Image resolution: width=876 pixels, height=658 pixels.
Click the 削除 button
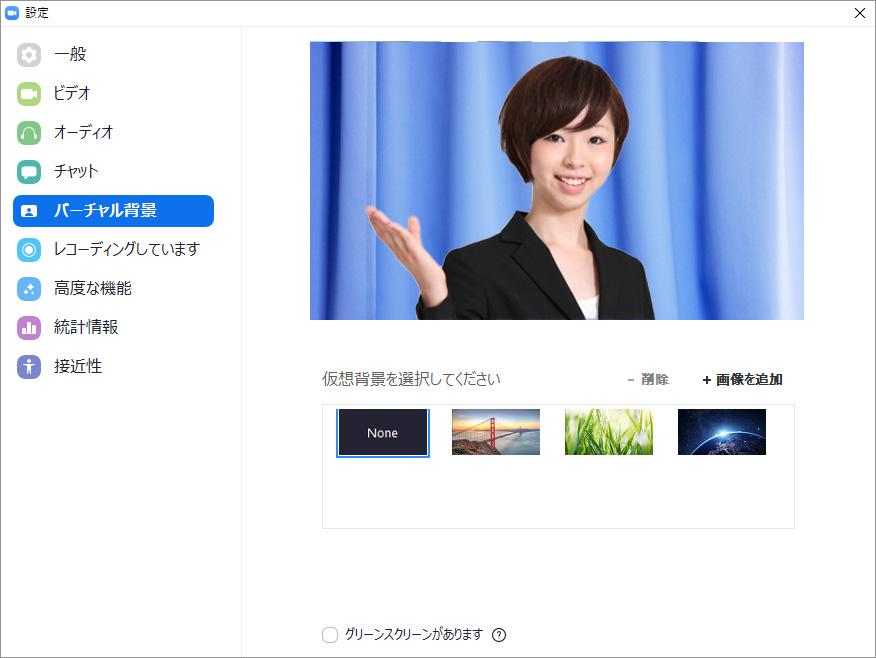click(x=648, y=380)
